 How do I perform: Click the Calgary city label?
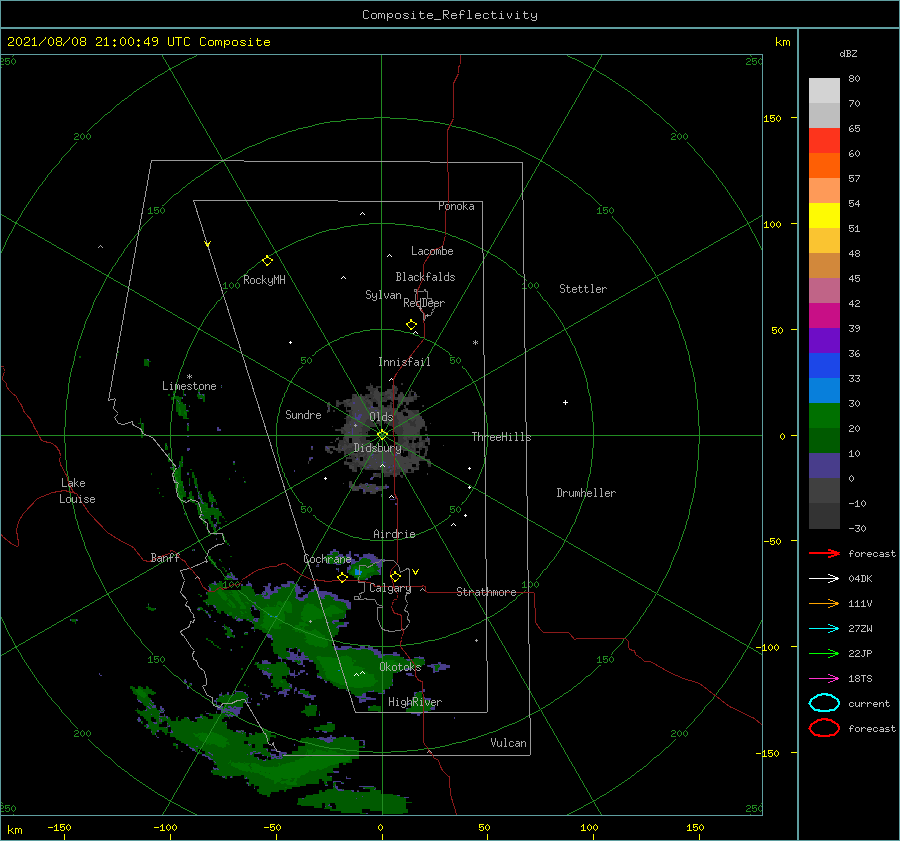(390, 588)
